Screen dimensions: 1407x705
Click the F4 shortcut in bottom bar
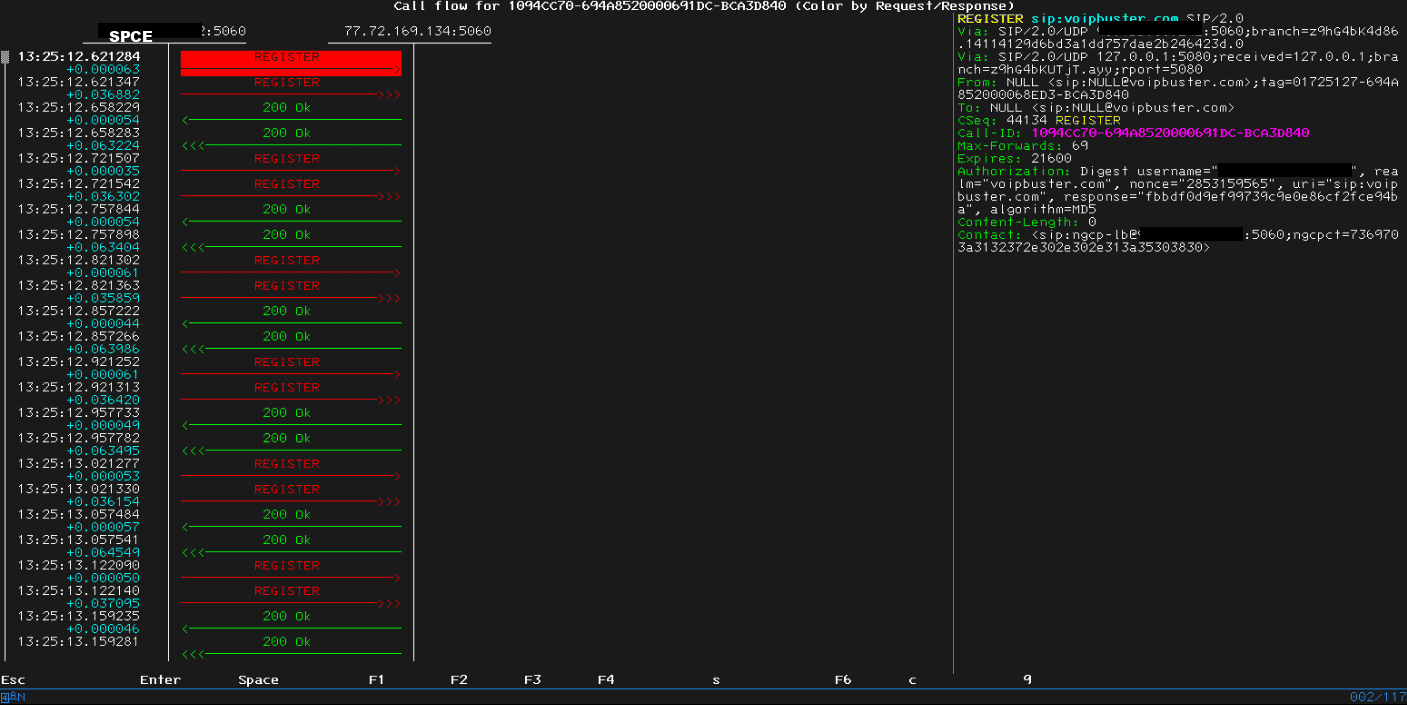point(606,680)
